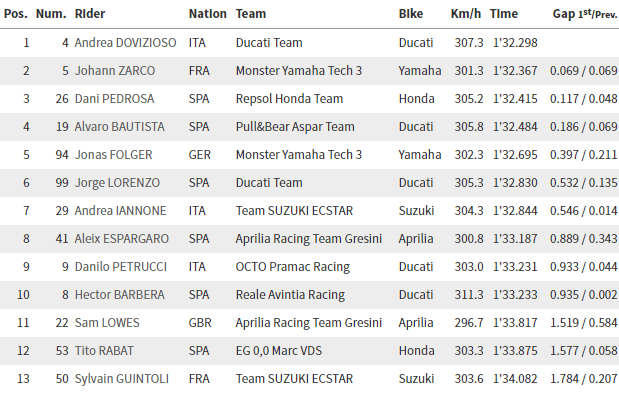Select Hector BARBERA's 311.3 speed value
Image resolution: width=619 pixels, height=393 pixels.
[x=469, y=295]
